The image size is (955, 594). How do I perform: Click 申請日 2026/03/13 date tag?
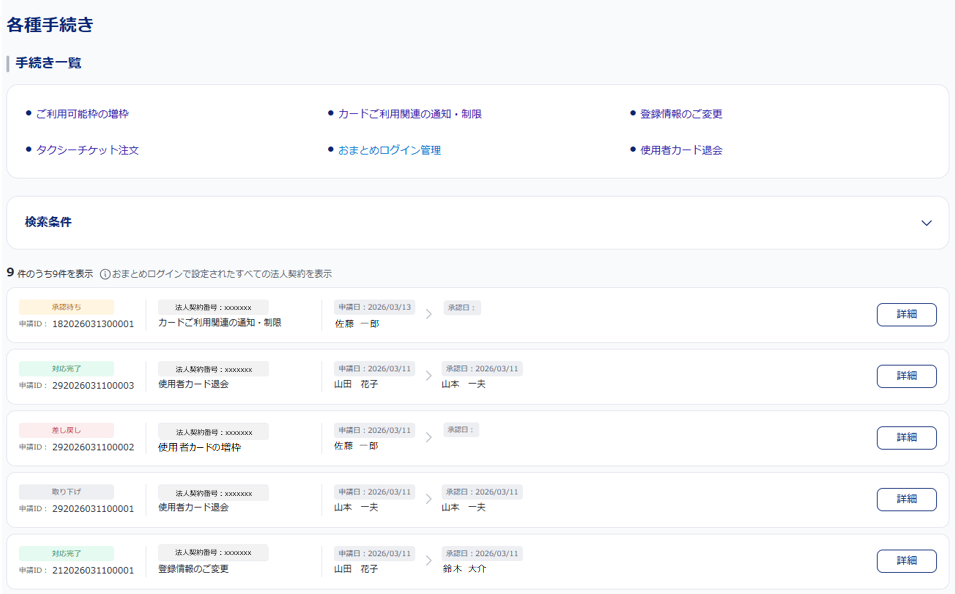[x=375, y=307]
